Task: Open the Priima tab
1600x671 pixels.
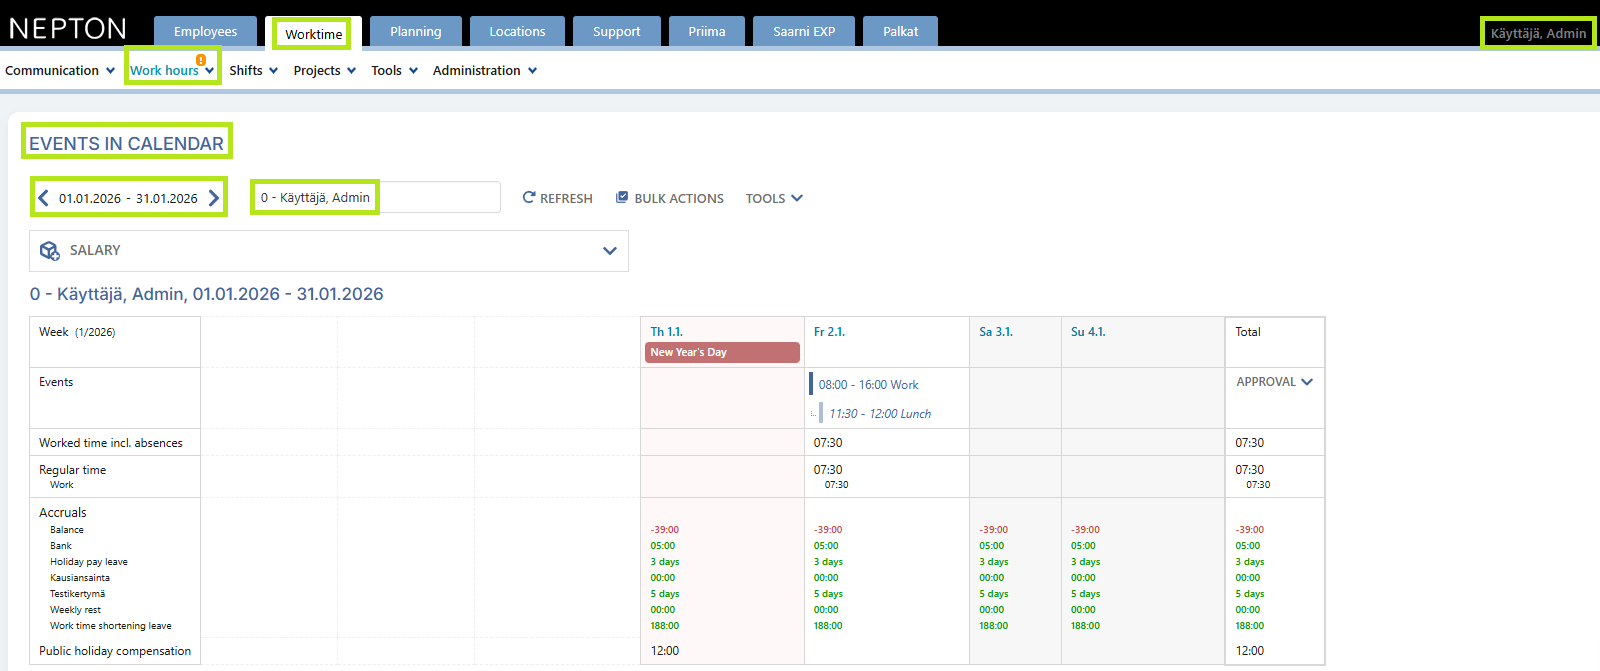Action: [x=707, y=31]
